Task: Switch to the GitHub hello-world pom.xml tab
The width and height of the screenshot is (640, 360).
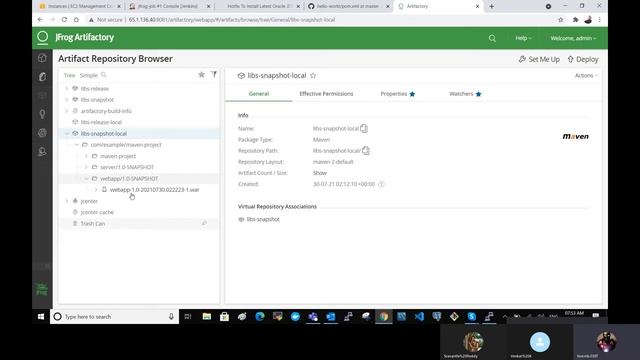Action: click(348, 6)
